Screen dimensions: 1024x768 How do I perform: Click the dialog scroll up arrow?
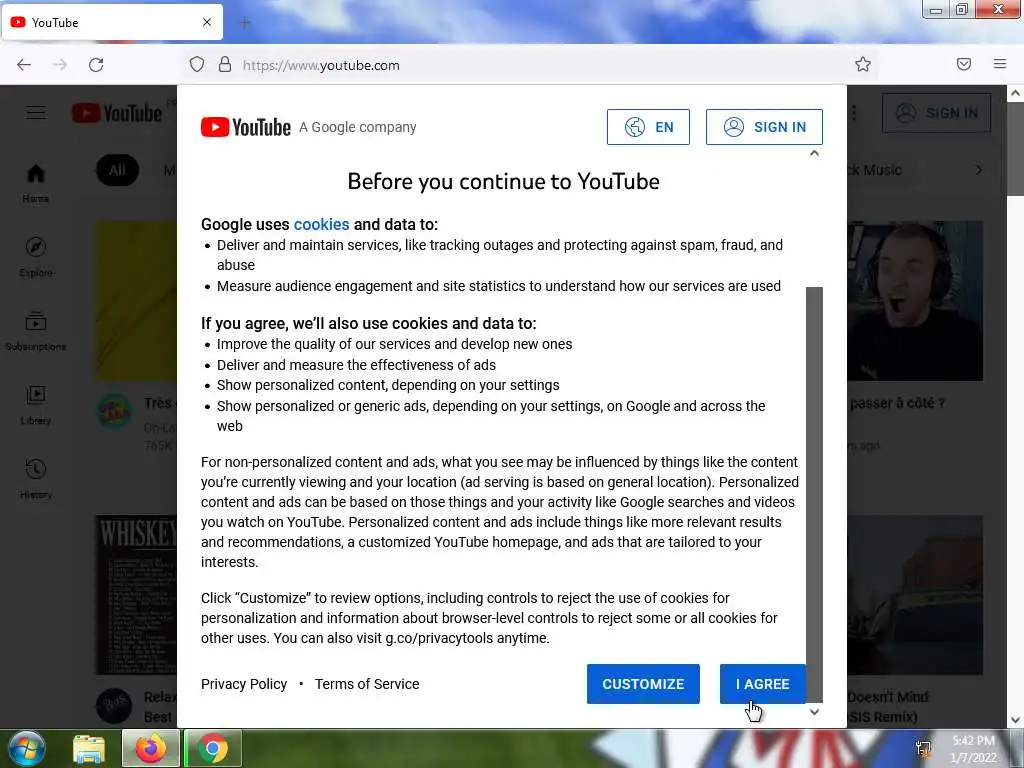click(x=814, y=153)
